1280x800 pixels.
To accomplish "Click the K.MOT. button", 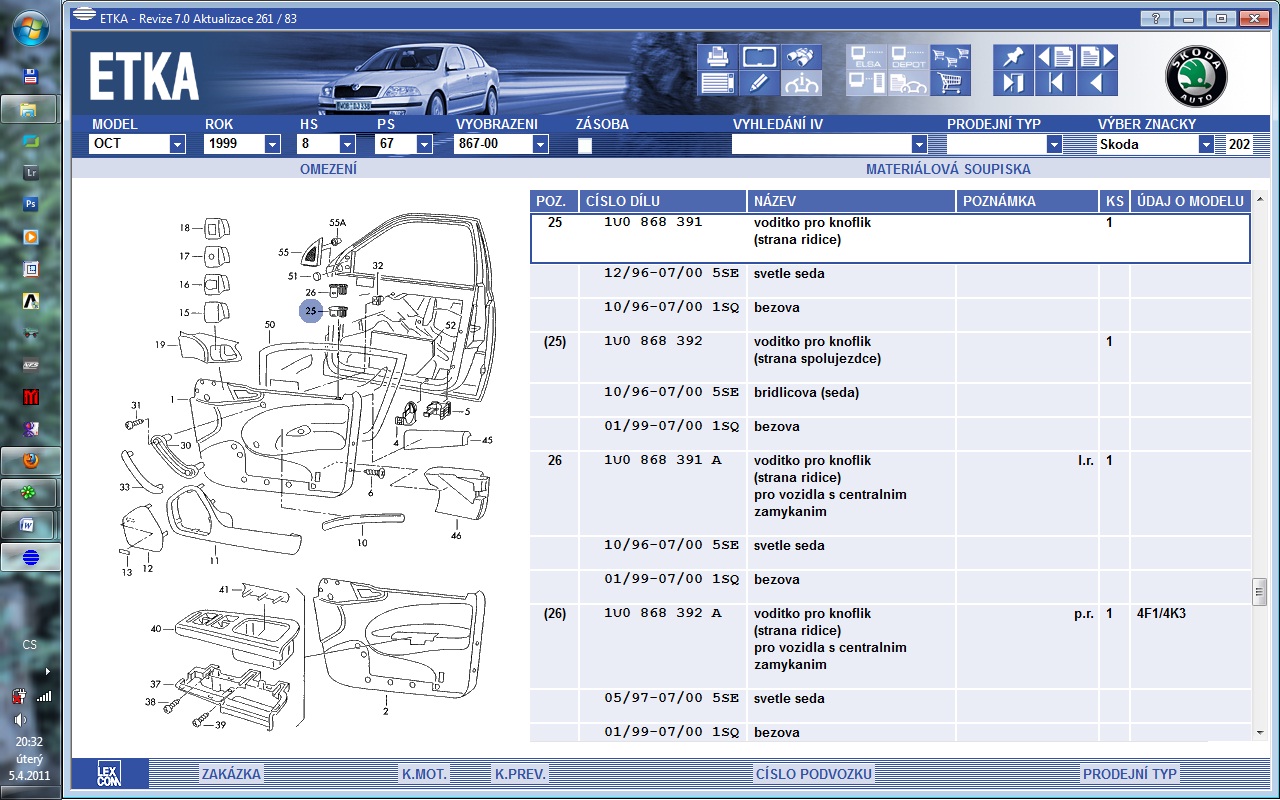I will 424,774.
